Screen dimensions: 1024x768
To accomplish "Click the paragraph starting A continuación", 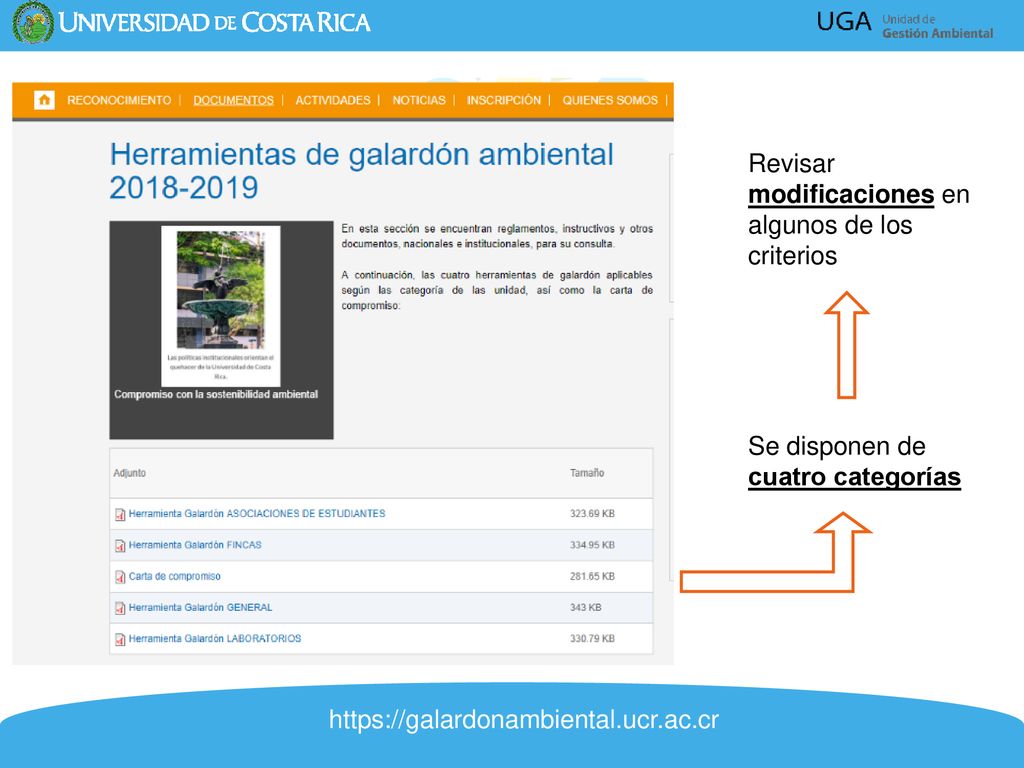I will [x=497, y=290].
